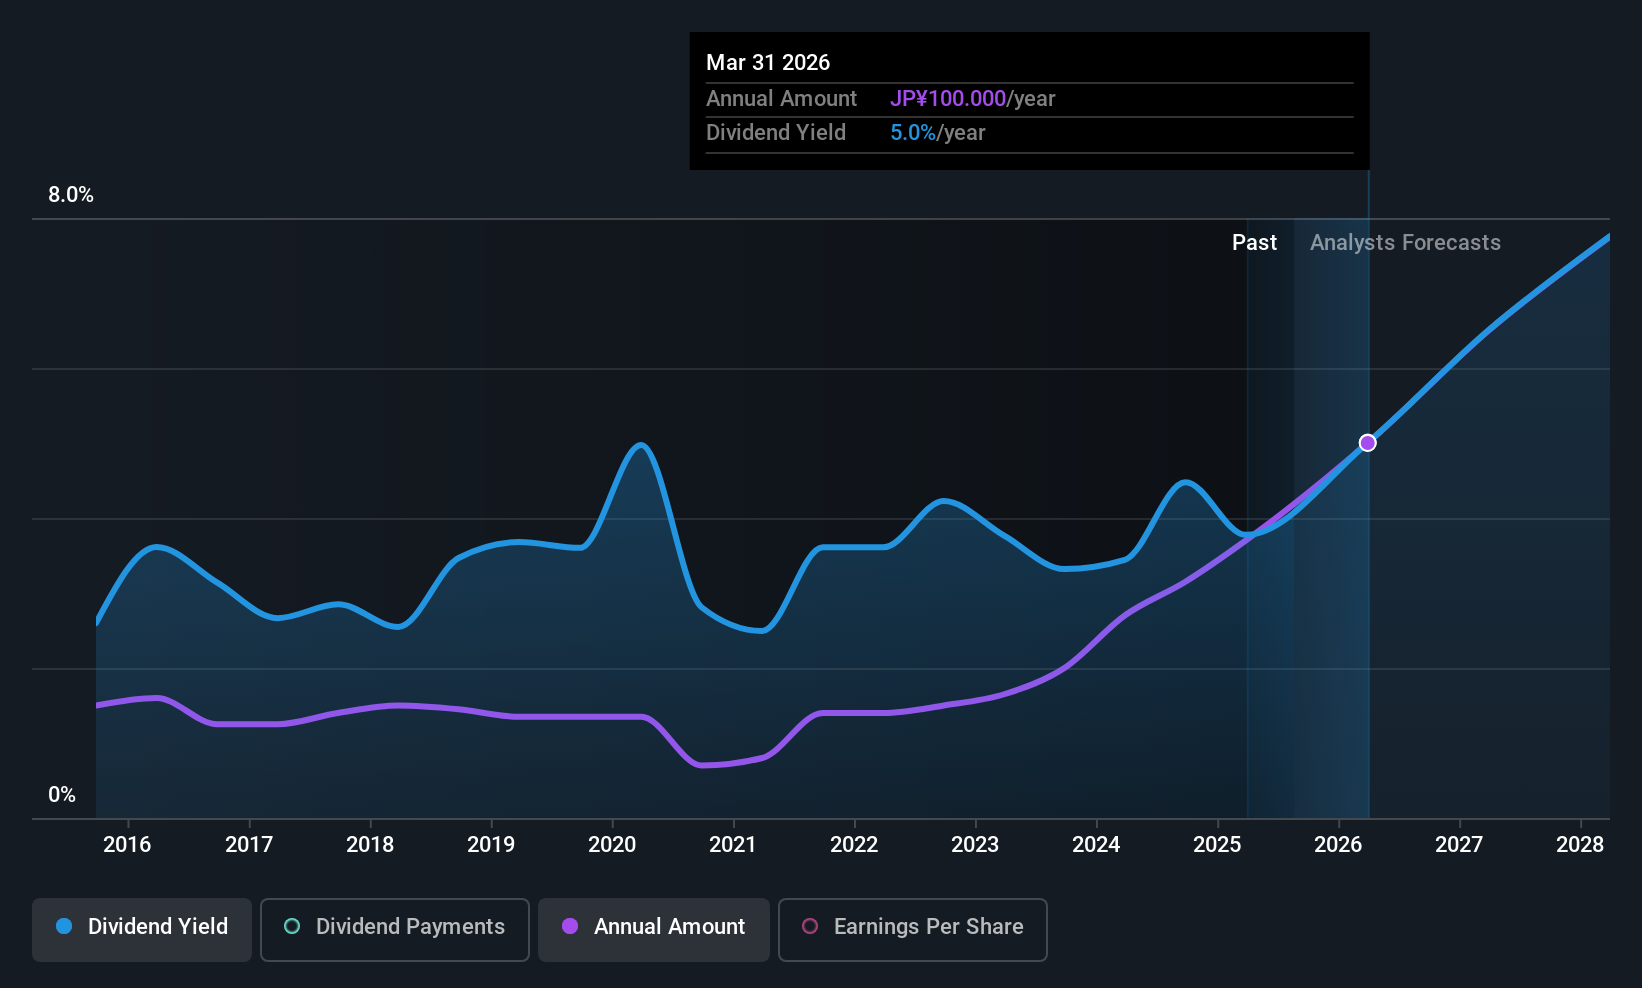
Task: Click the Mar 31 2026 tooltip date
Action: point(768,62)
